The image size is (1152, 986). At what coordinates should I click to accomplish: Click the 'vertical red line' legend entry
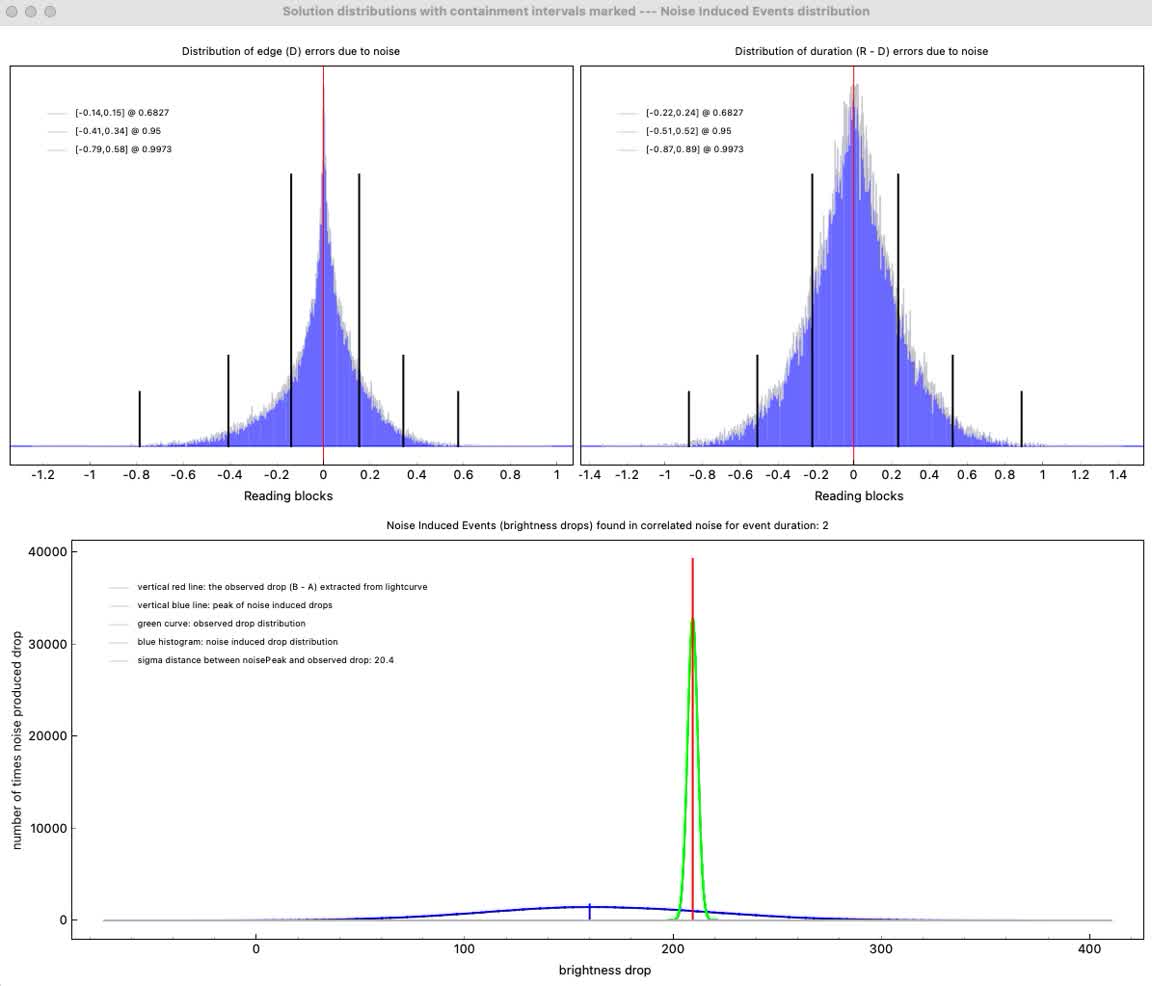point(282,587)
